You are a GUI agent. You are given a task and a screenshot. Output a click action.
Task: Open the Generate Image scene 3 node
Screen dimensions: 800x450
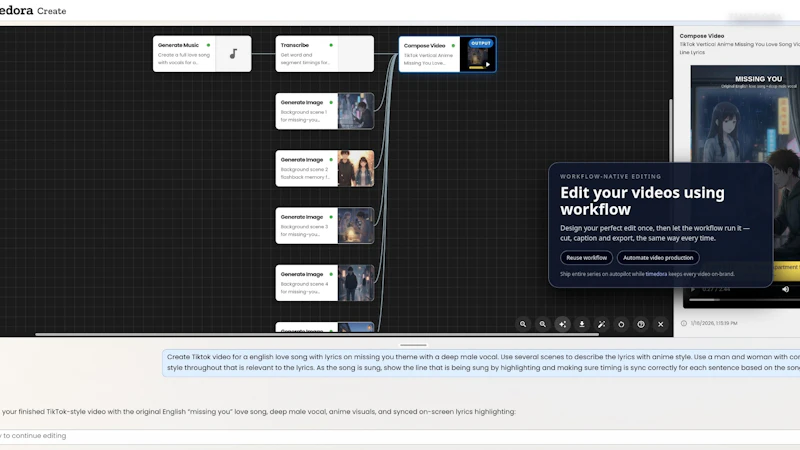pyautogui.click(x=324, y=225)
